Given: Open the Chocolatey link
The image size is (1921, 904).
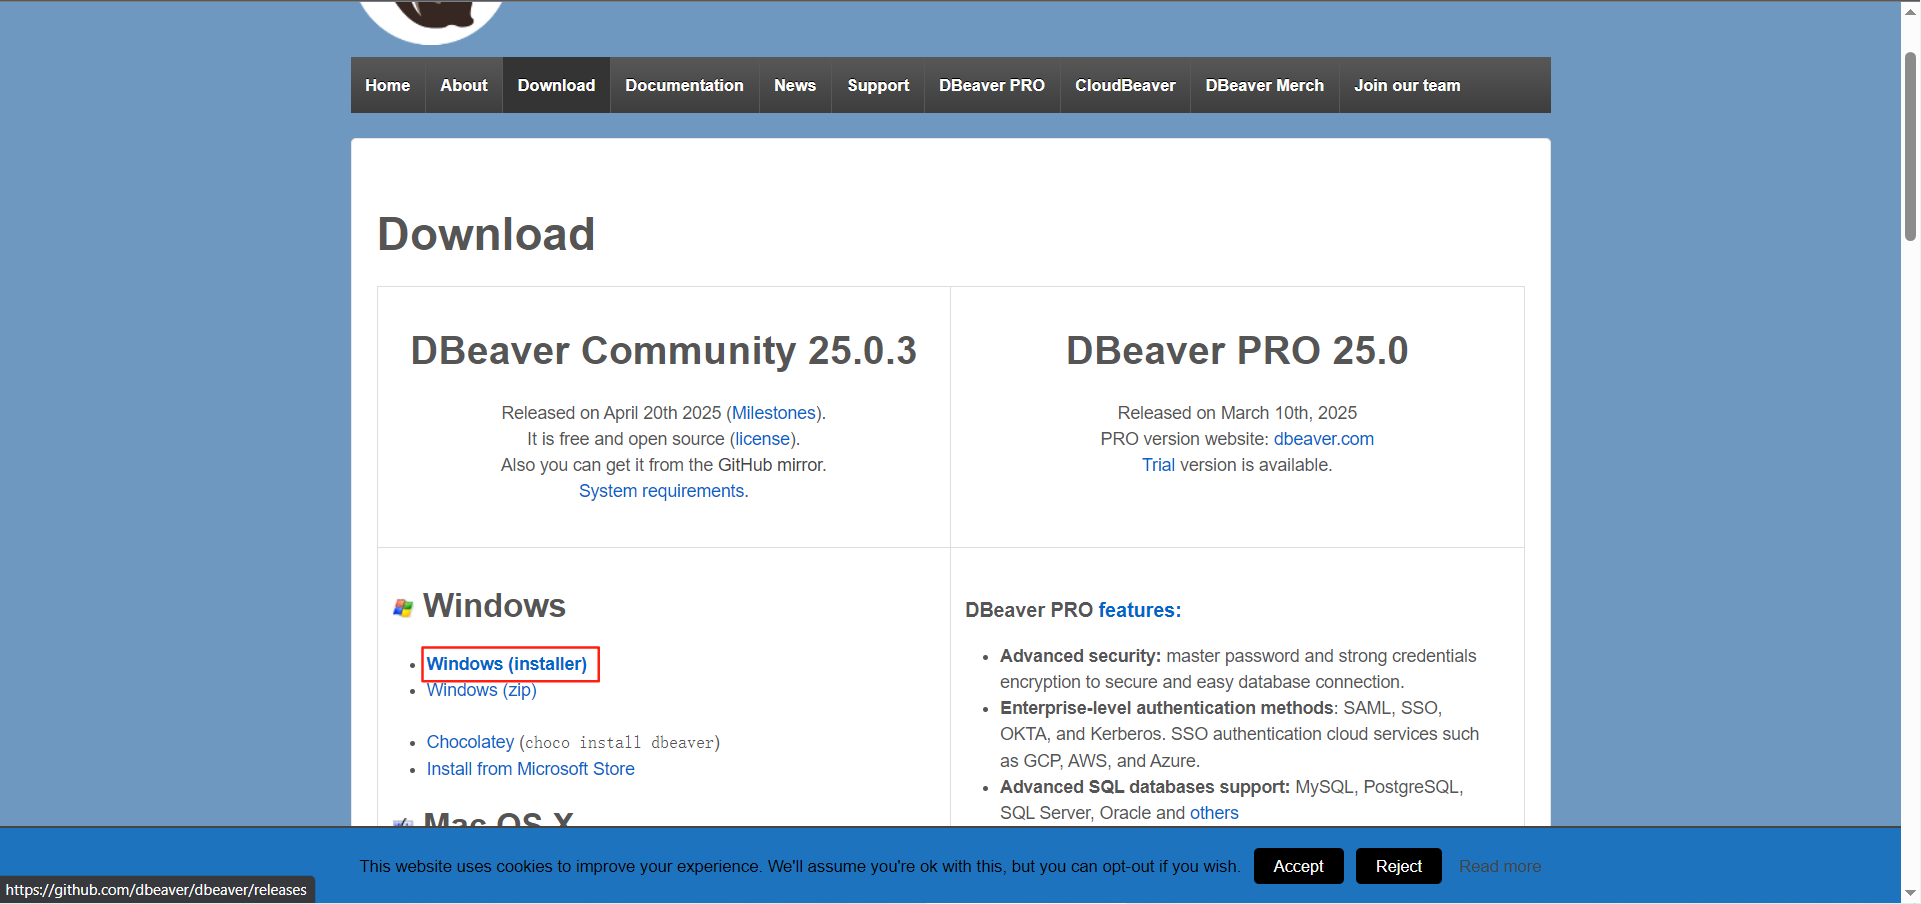Looking at the screenshot, I should (470, 742).
